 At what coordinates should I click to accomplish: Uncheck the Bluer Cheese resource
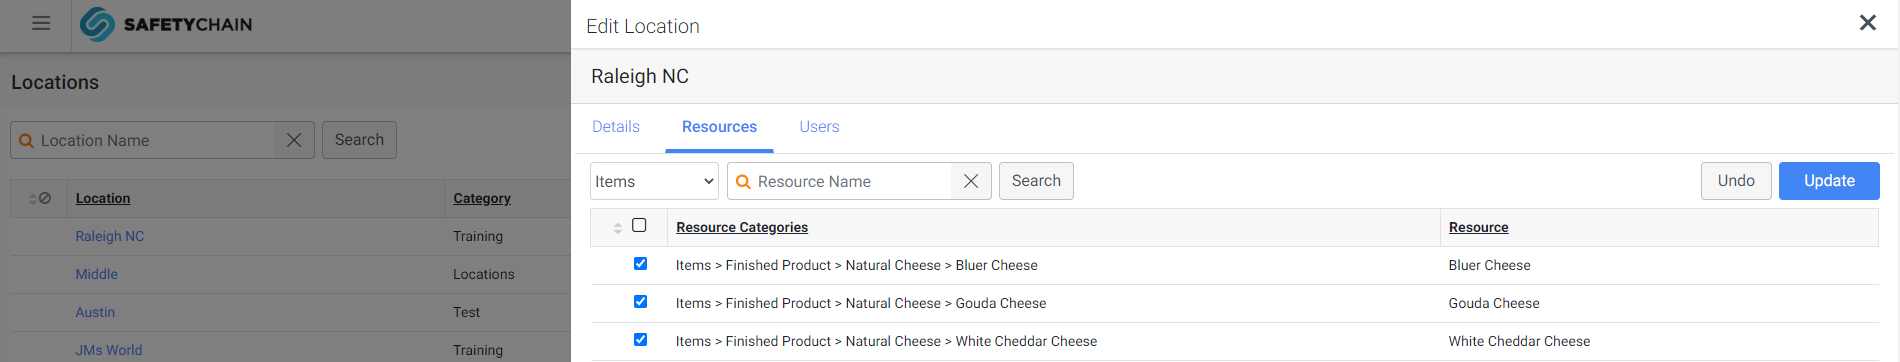(x=640, y=264)
